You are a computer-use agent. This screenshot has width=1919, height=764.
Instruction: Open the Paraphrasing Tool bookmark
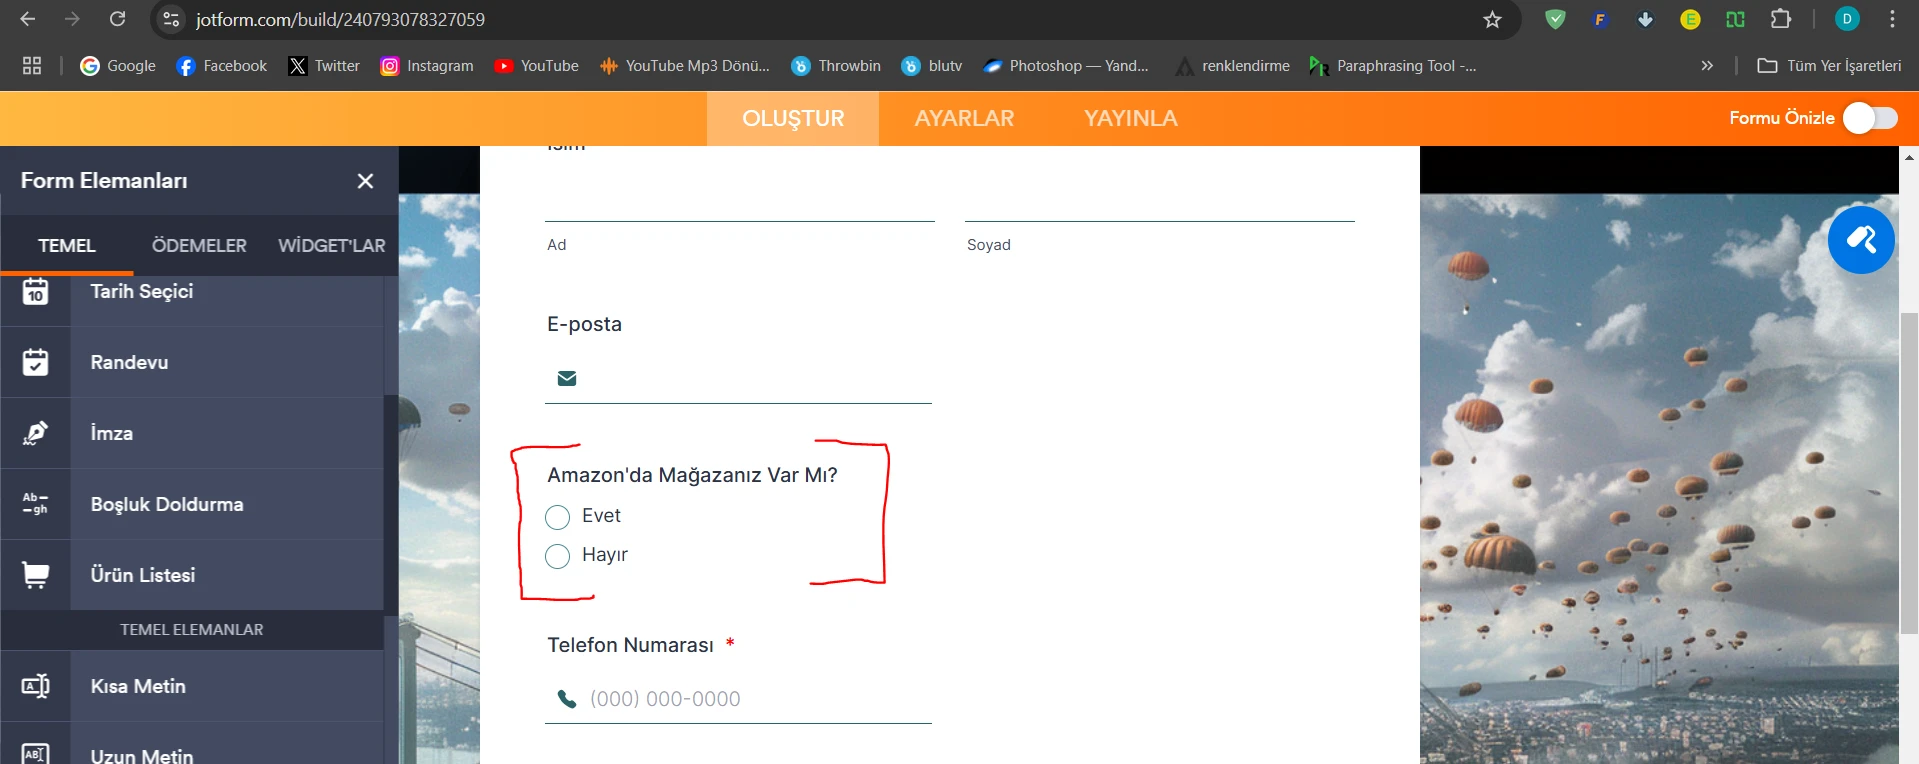[x=1393, y=66]
